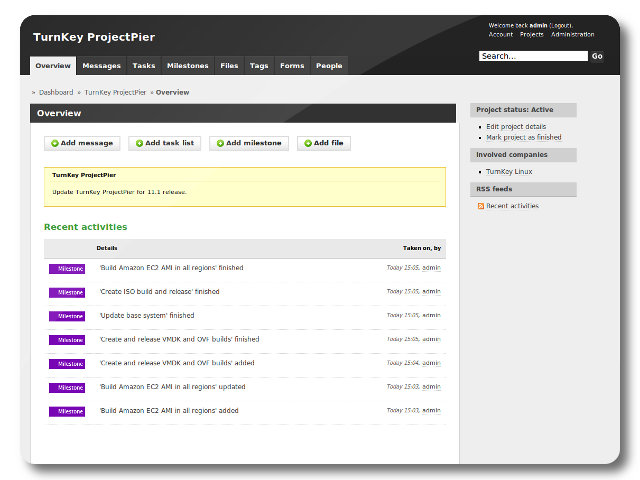Select the People tab
The image size is (640, 480).
click(x=329, y=66)
